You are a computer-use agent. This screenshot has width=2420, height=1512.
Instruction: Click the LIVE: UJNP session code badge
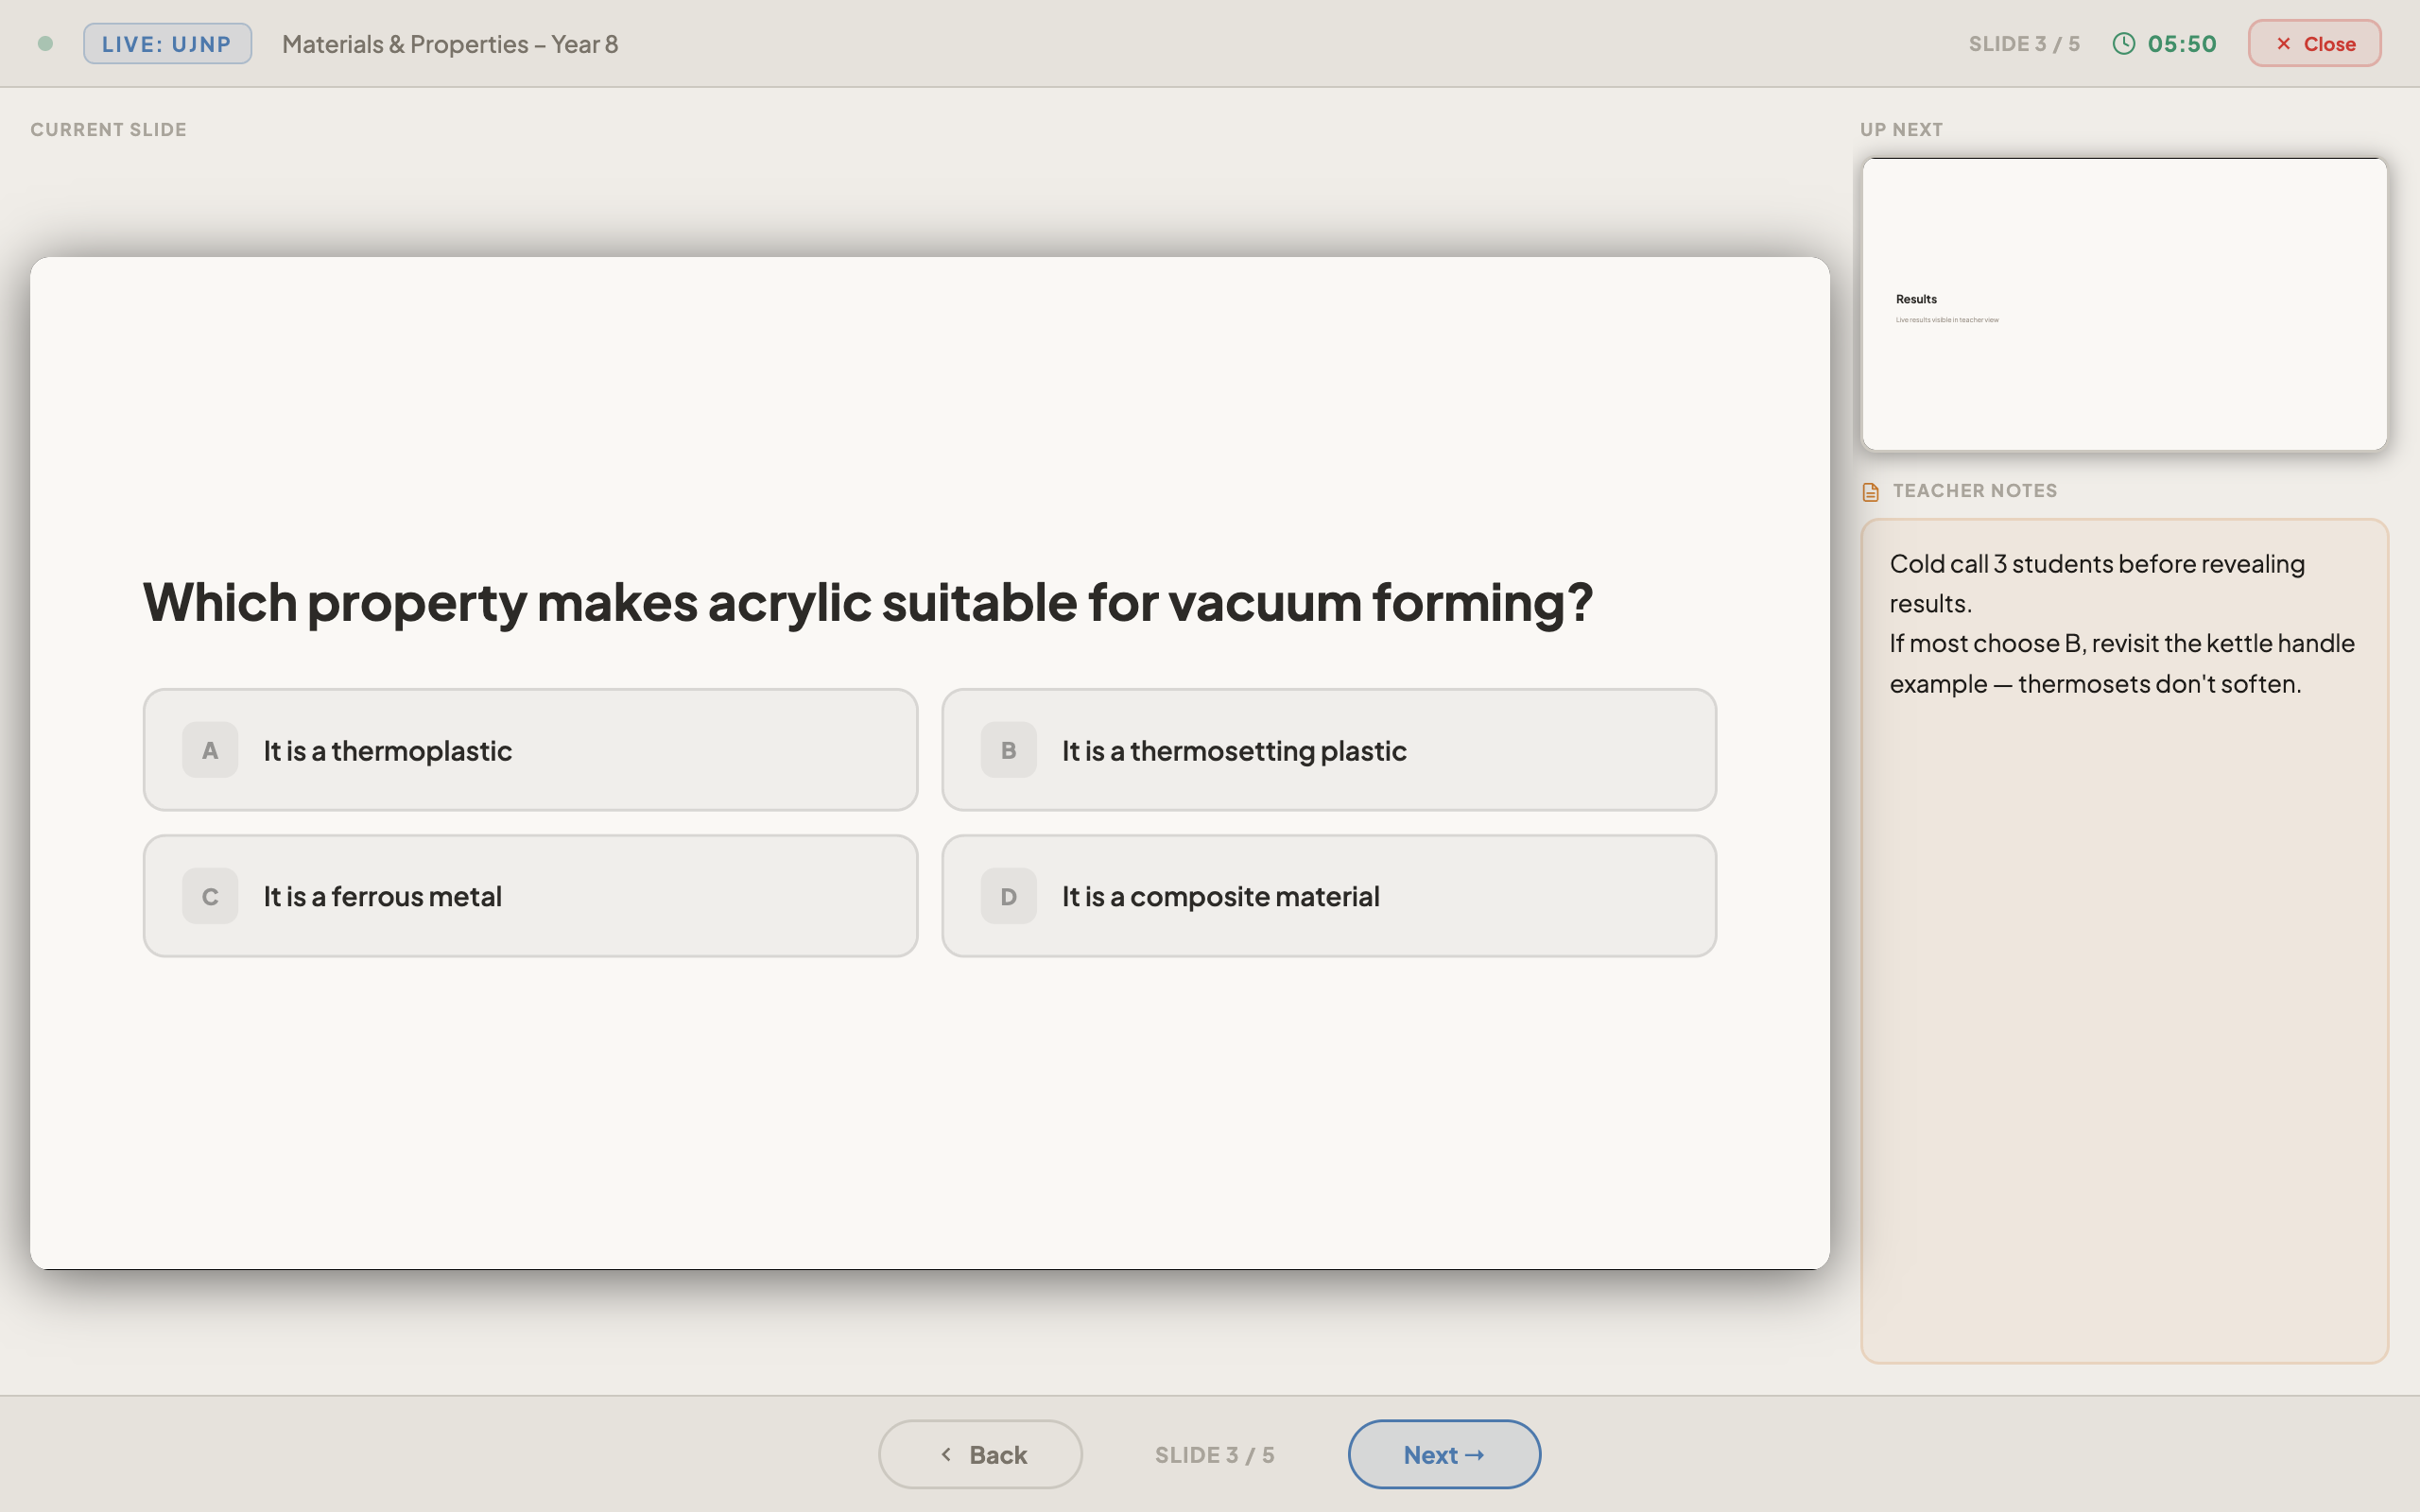167,44
